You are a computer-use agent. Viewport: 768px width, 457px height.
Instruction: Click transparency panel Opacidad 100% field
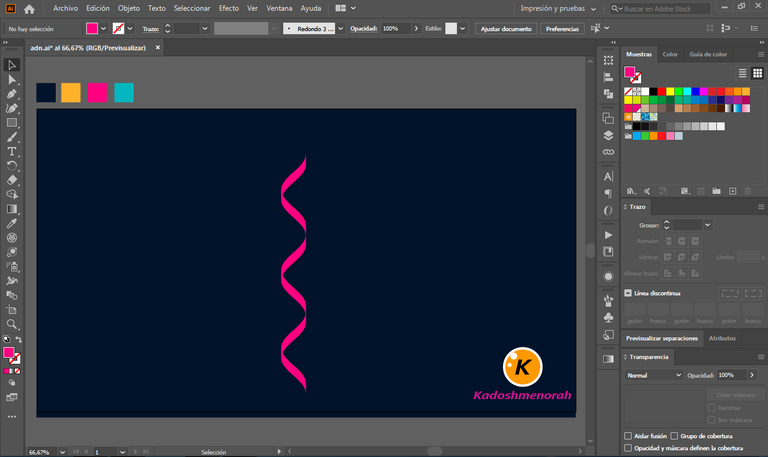[731, 375]
